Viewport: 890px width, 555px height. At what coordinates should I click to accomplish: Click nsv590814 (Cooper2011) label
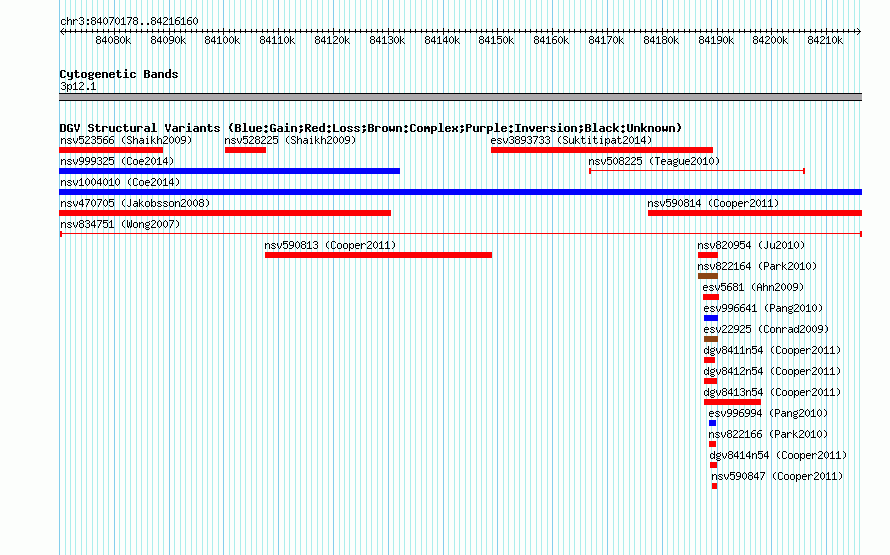[x=713, y=203]
